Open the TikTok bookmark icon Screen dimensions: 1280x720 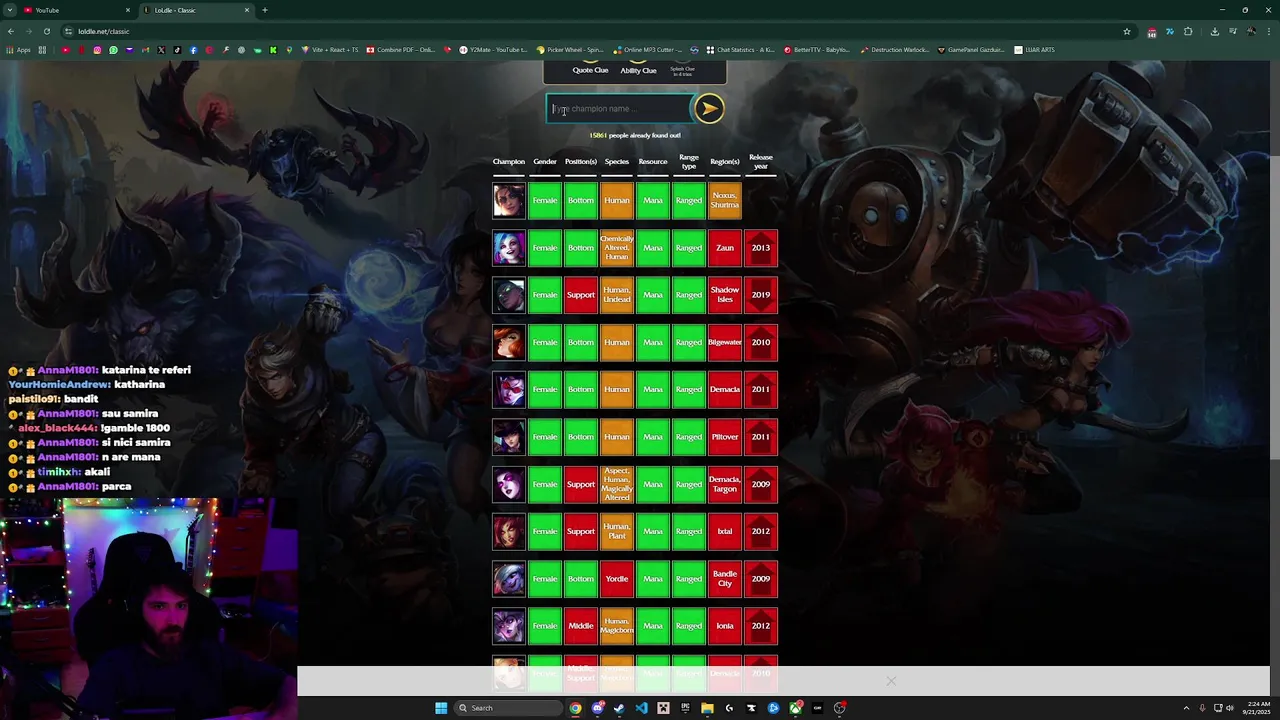tap(177, 50)
